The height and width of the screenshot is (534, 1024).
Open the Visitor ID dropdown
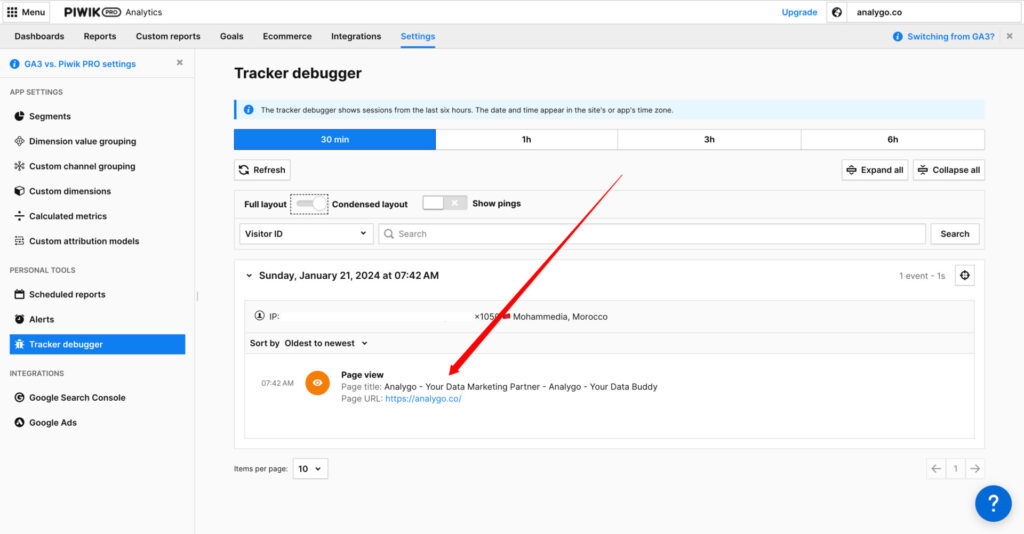306,234
